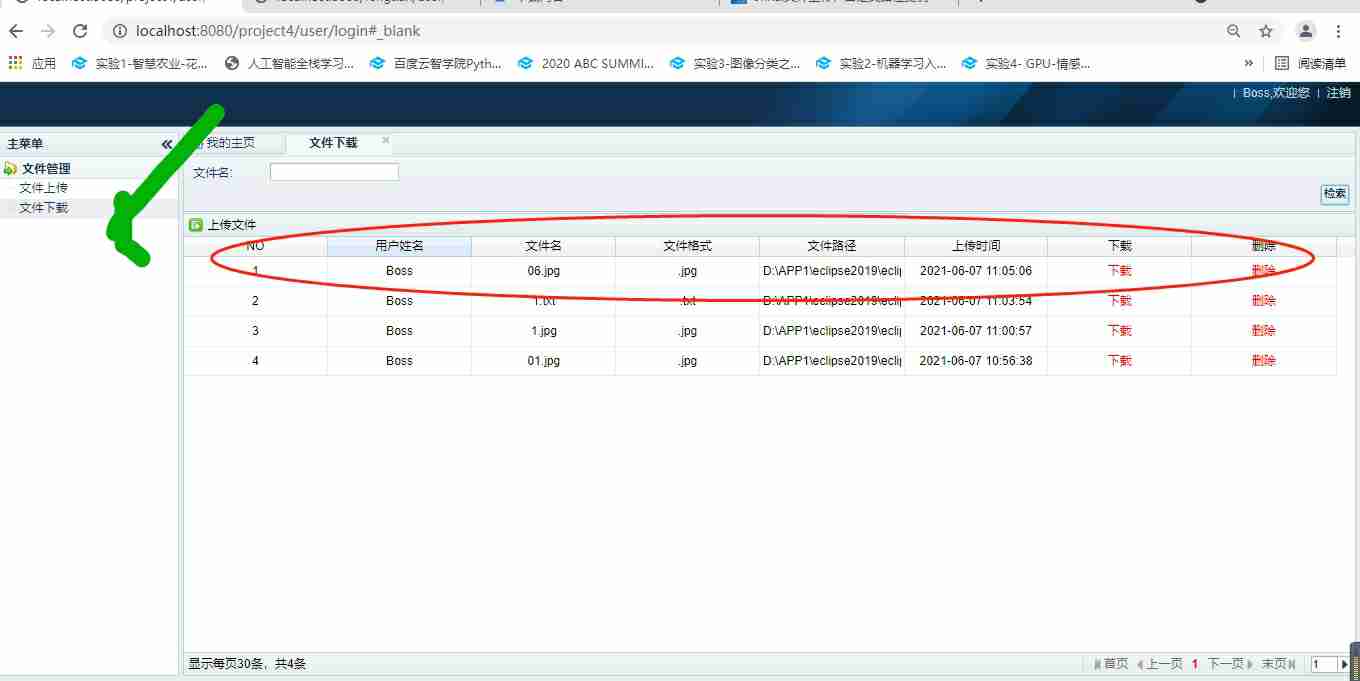
Task: Click 下载 link for 06.jpg
Action: coord(1119,271)
